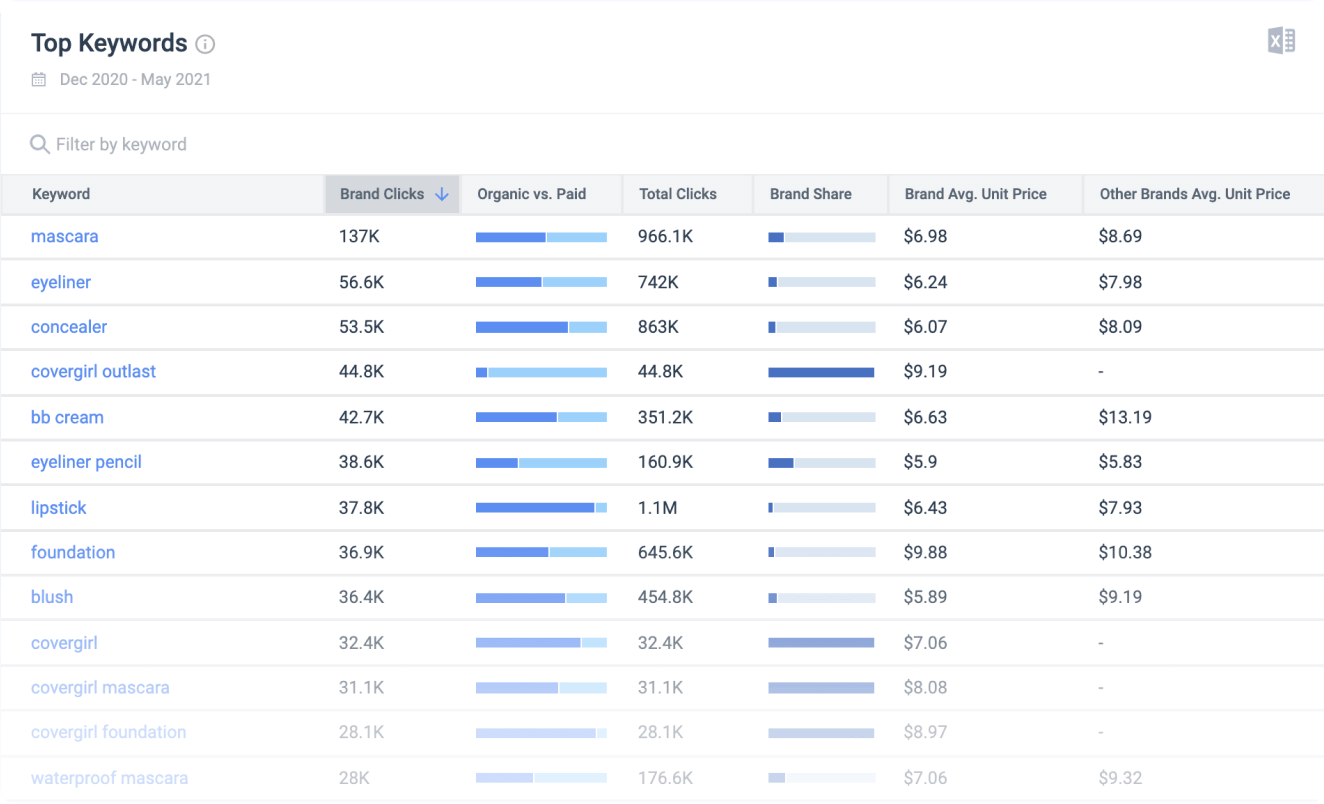Click the search magnifier in the filter bar
Viewport: 1324px width, 804px height.
coord(40,144)
